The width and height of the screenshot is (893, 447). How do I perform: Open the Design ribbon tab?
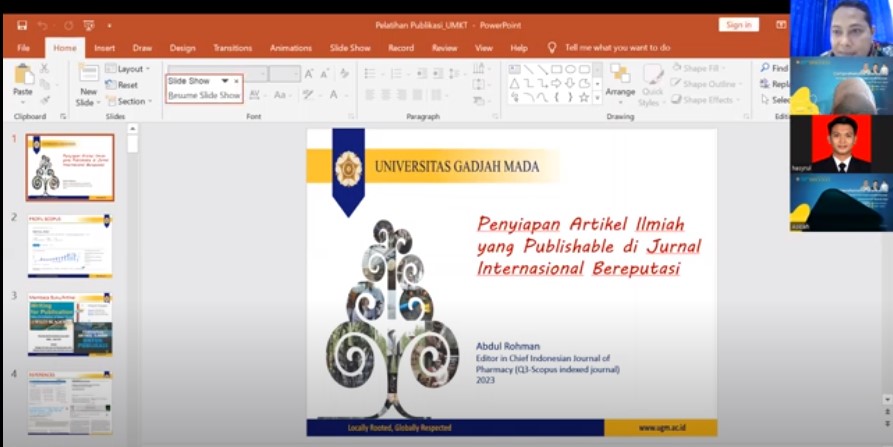click(x=182, y=48)
